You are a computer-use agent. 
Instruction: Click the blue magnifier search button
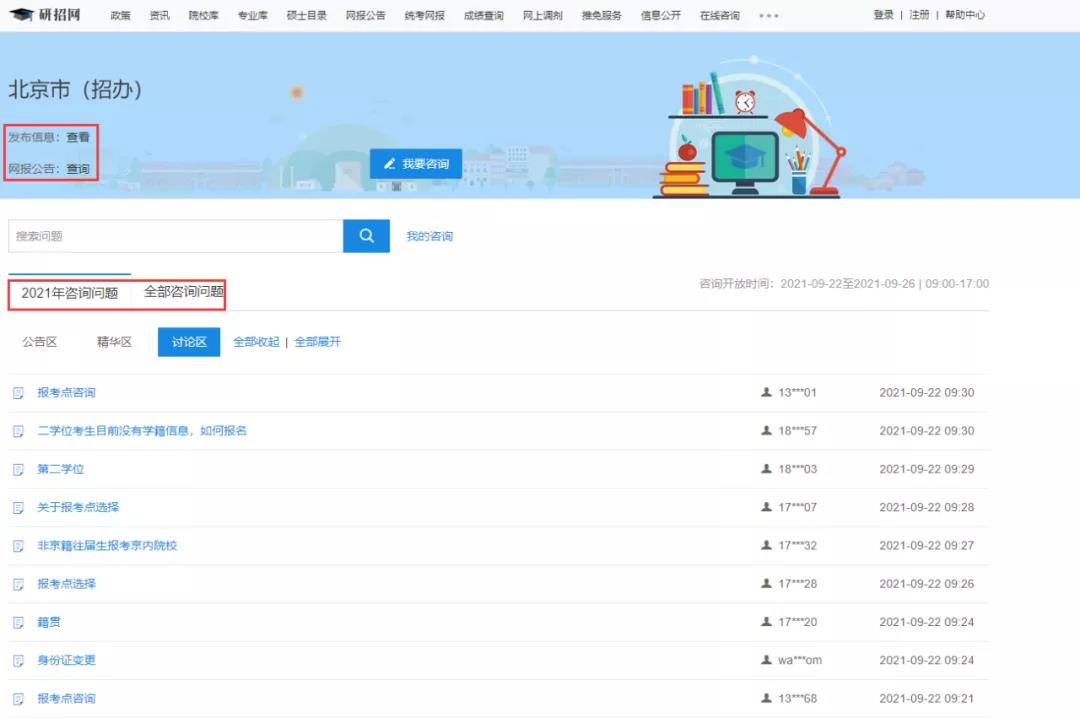366,236
